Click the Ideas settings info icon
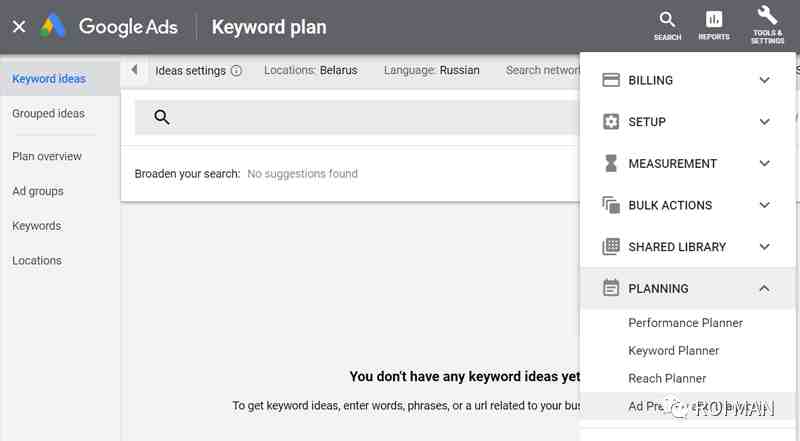Image resolution: width=800 pixels, height=441 pixels. [x=236, y=70]
